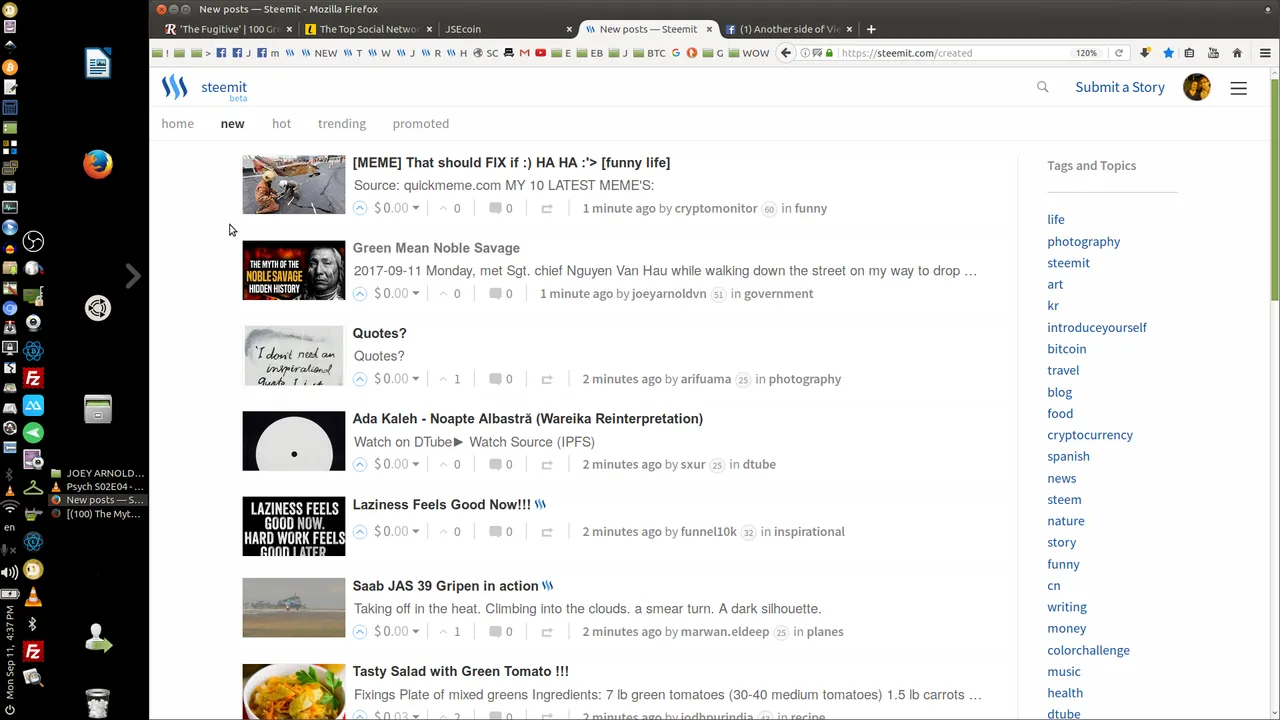Open comments on the Green Mean Noble Savage post
The height and width of the screenshot is (720, 1280).
[x=500, y=293]
